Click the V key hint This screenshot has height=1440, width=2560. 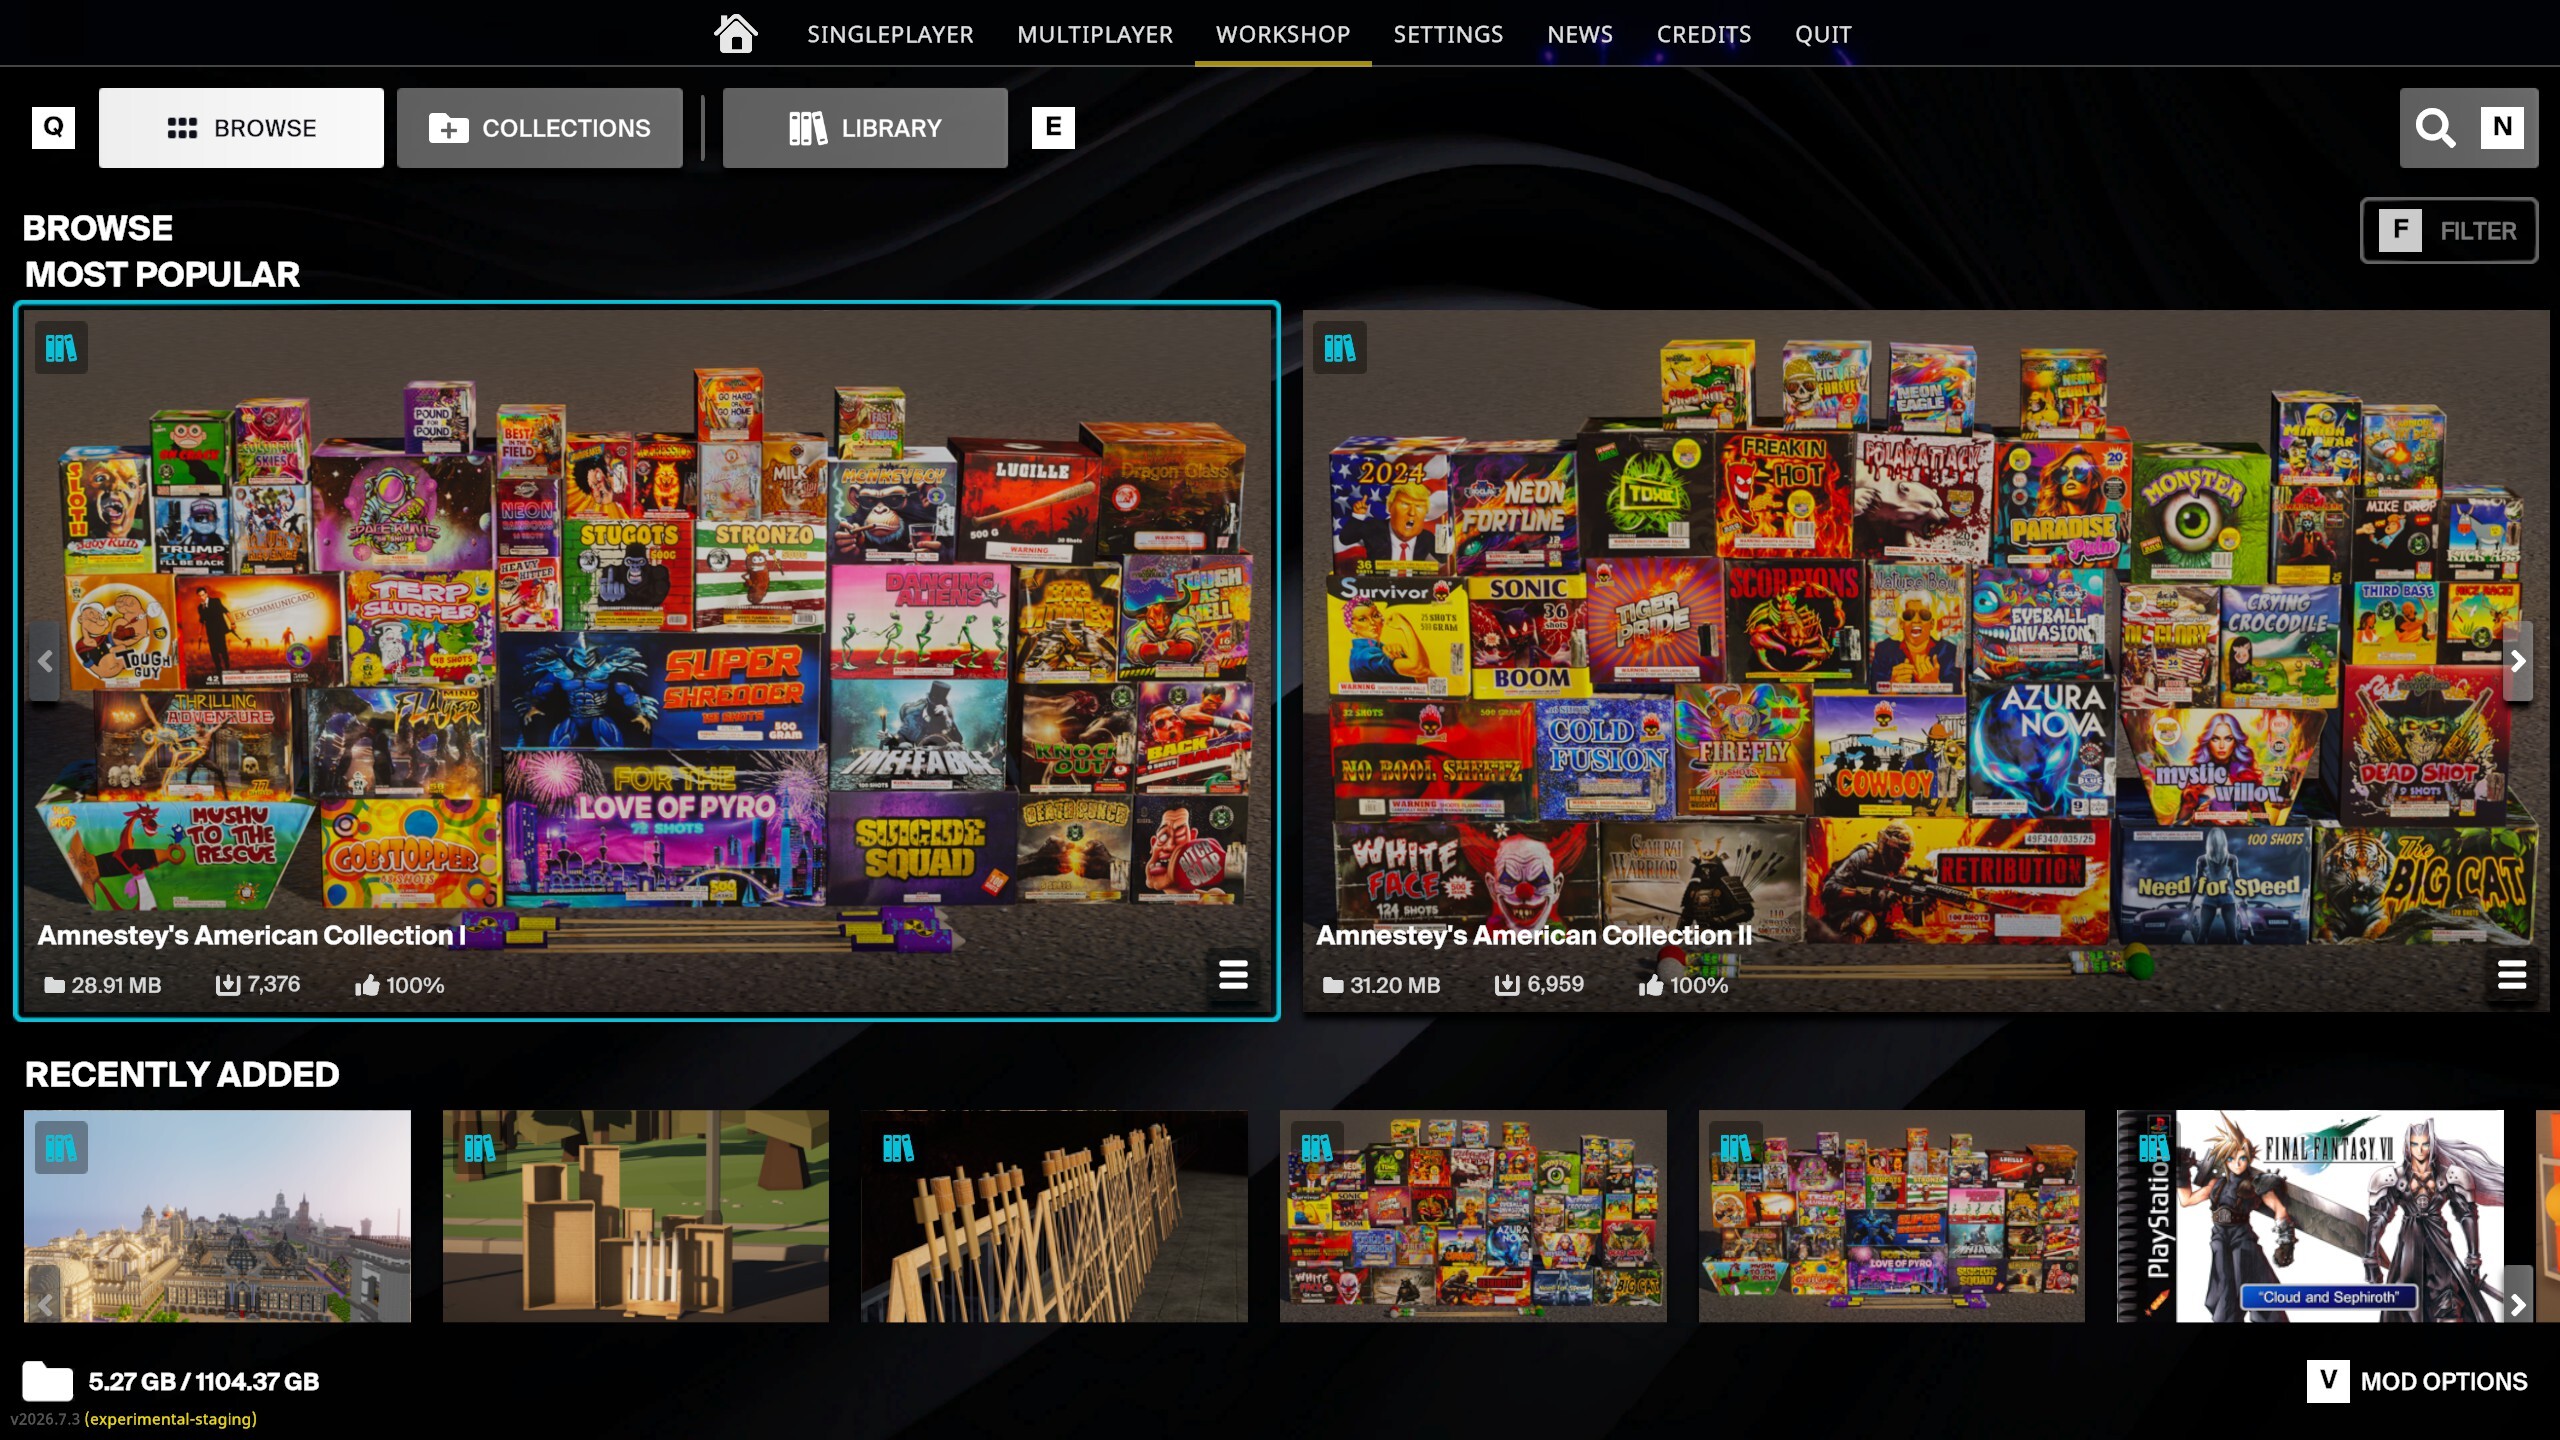pyautogui.click(x=2328, y=1381)
